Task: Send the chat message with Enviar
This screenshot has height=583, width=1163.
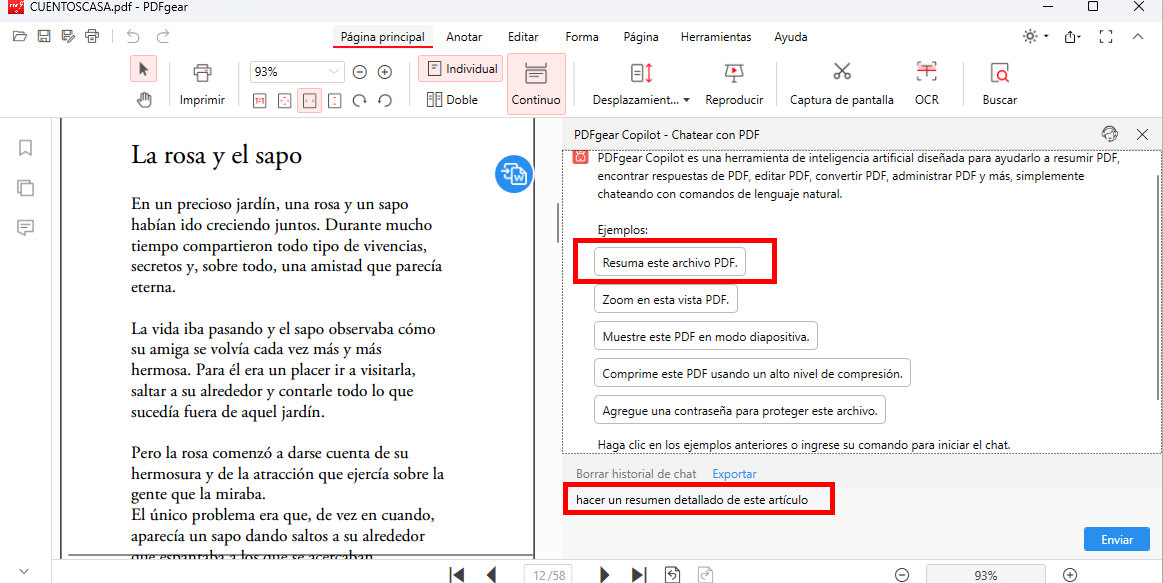Action: coord(1116,538)
